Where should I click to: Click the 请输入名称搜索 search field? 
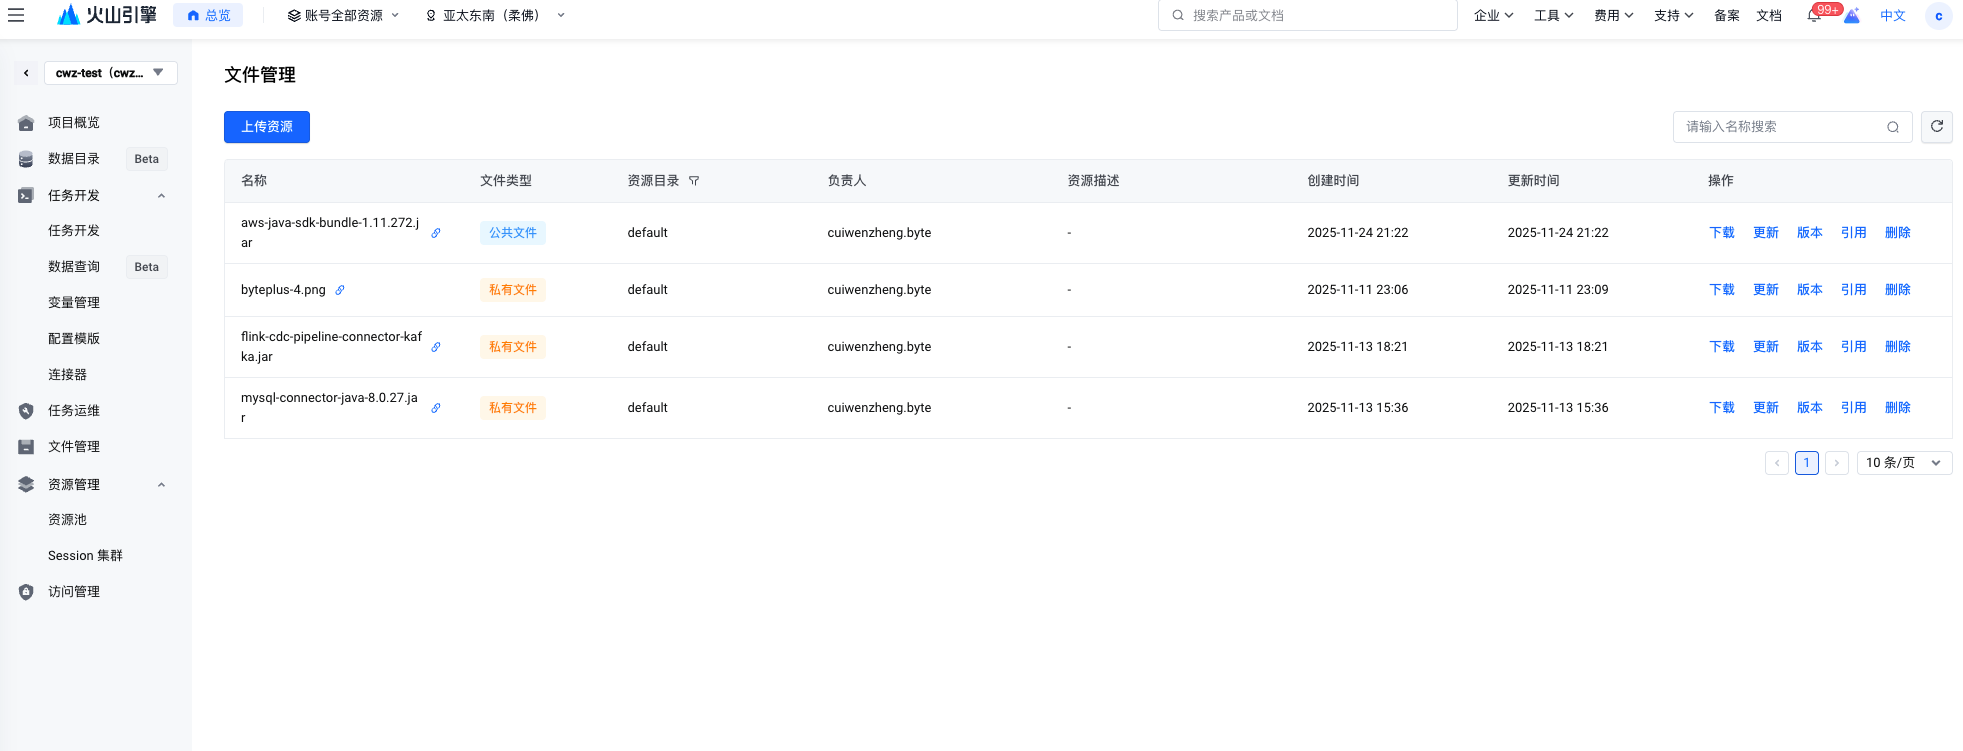1780,127
